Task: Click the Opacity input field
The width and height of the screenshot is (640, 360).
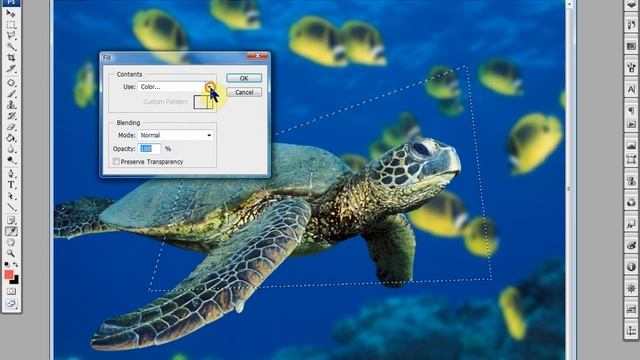Action: pos(149,149)
